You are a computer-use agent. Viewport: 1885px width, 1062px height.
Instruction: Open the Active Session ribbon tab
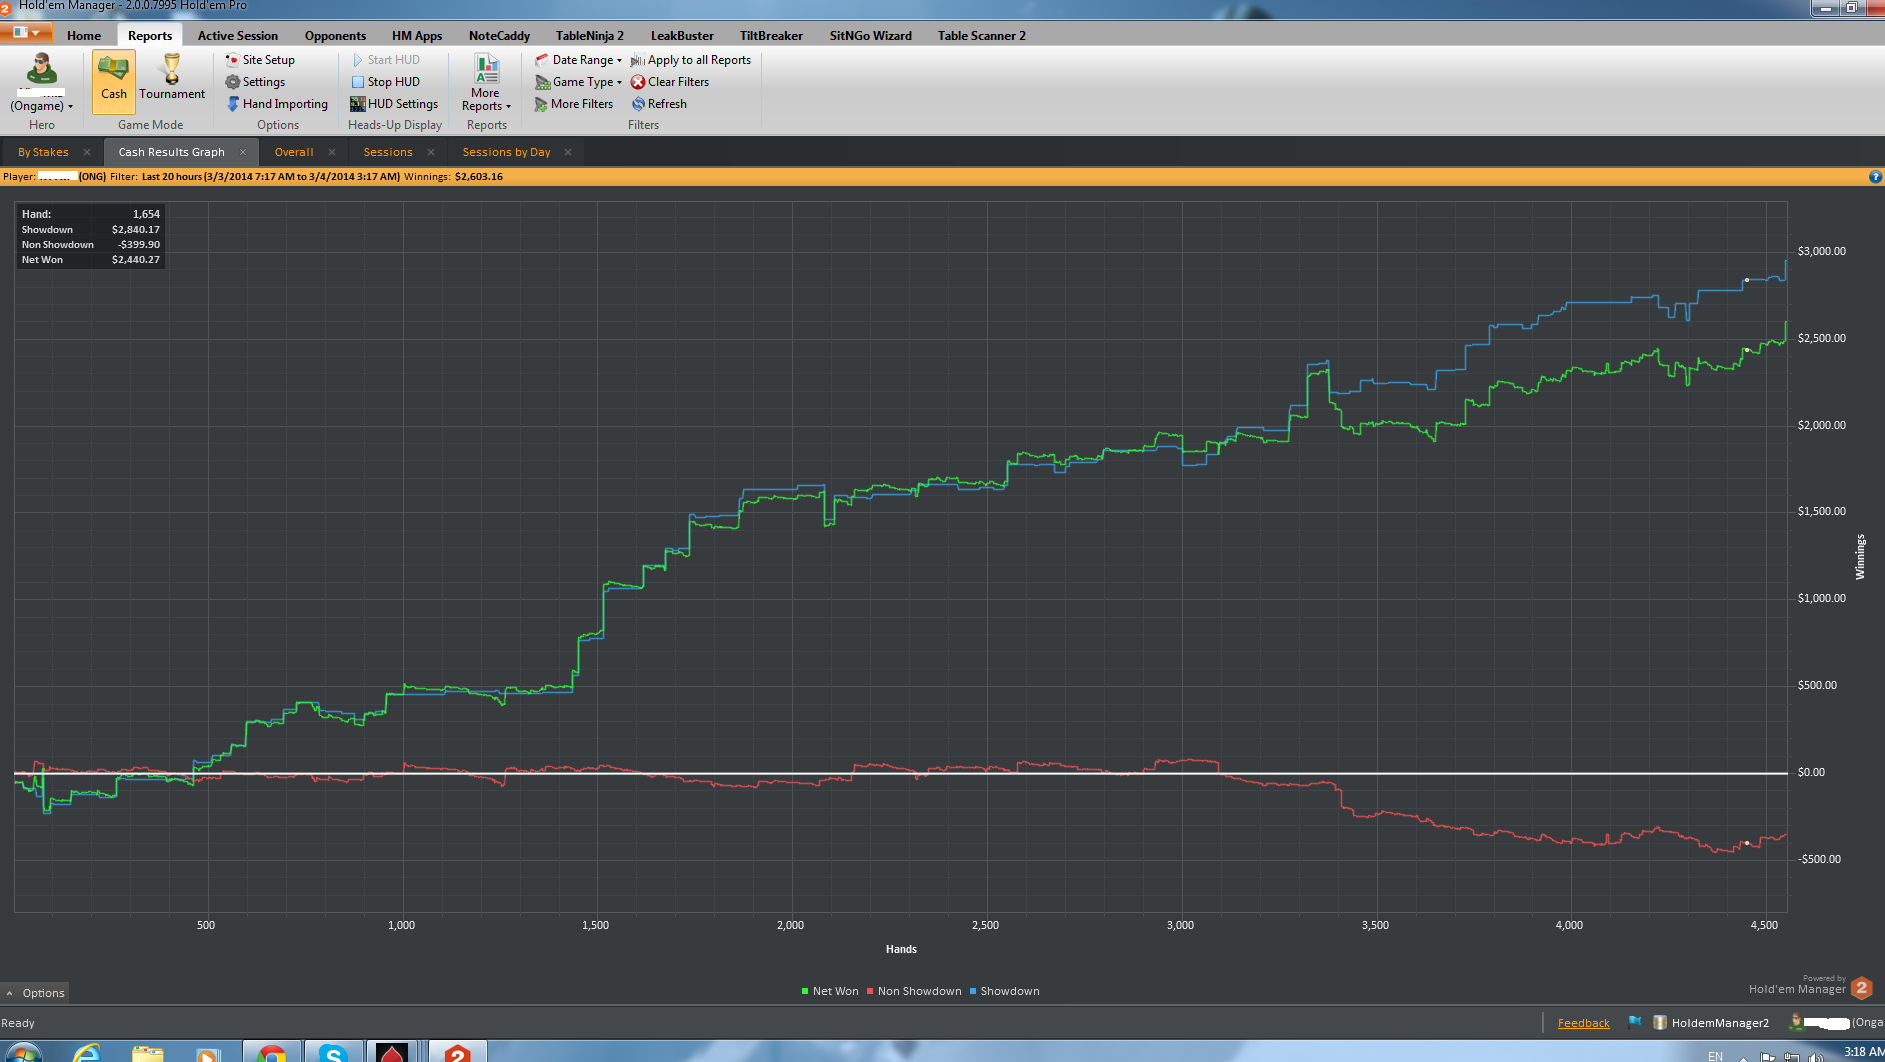[238, 36]
